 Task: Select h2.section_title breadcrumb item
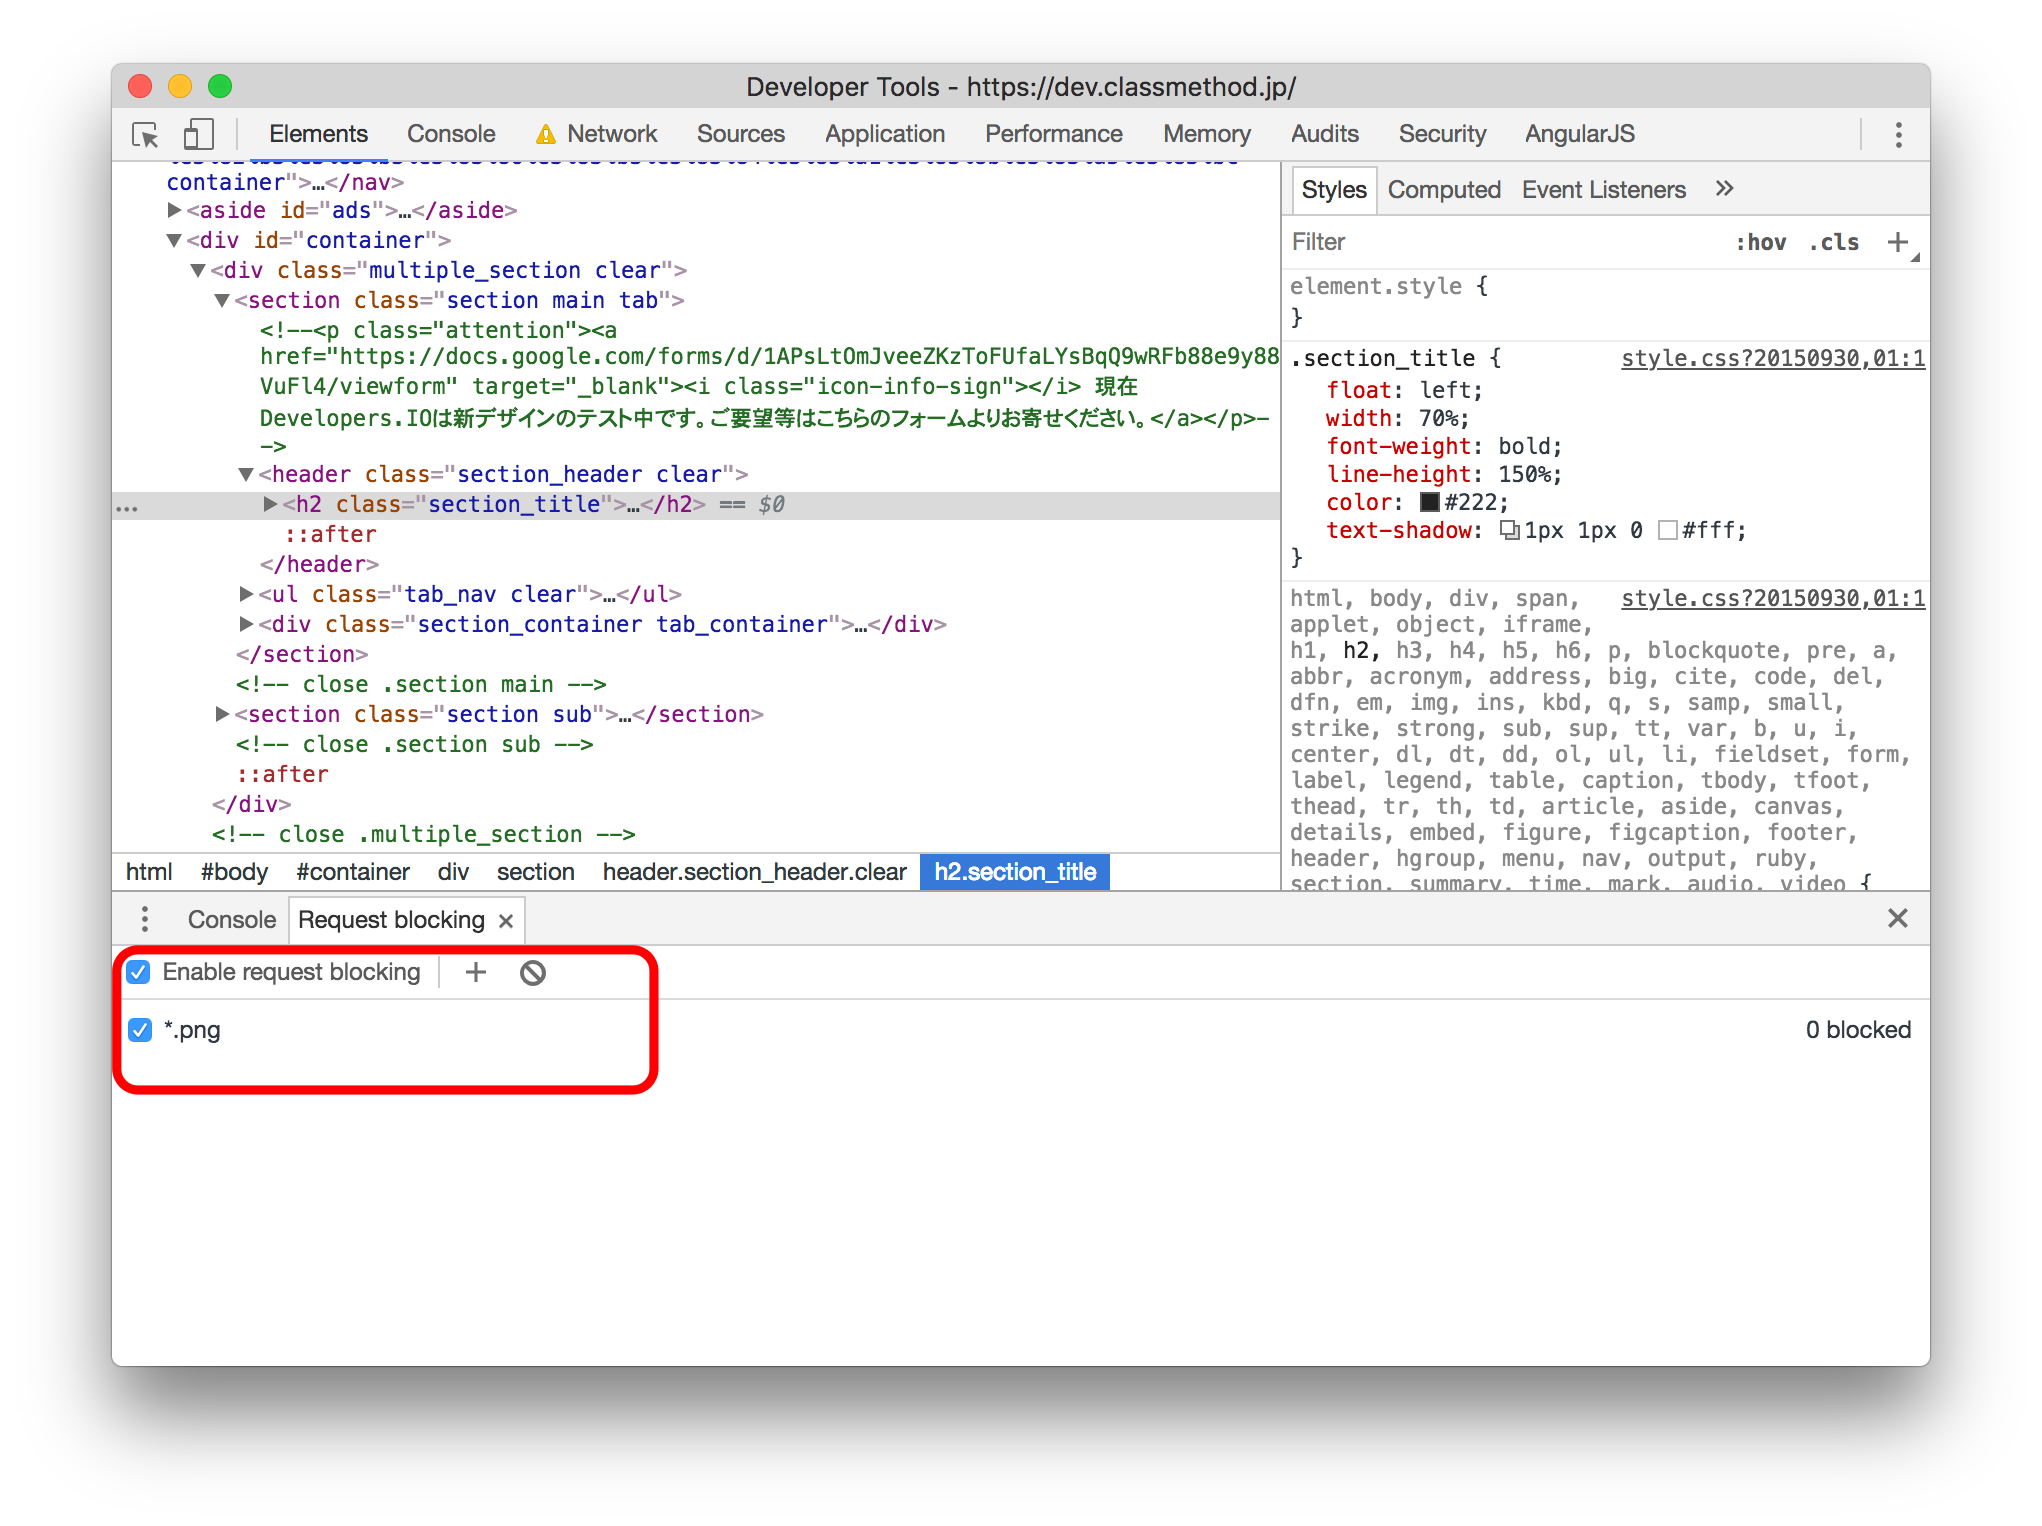click(x=1015, y=872)
